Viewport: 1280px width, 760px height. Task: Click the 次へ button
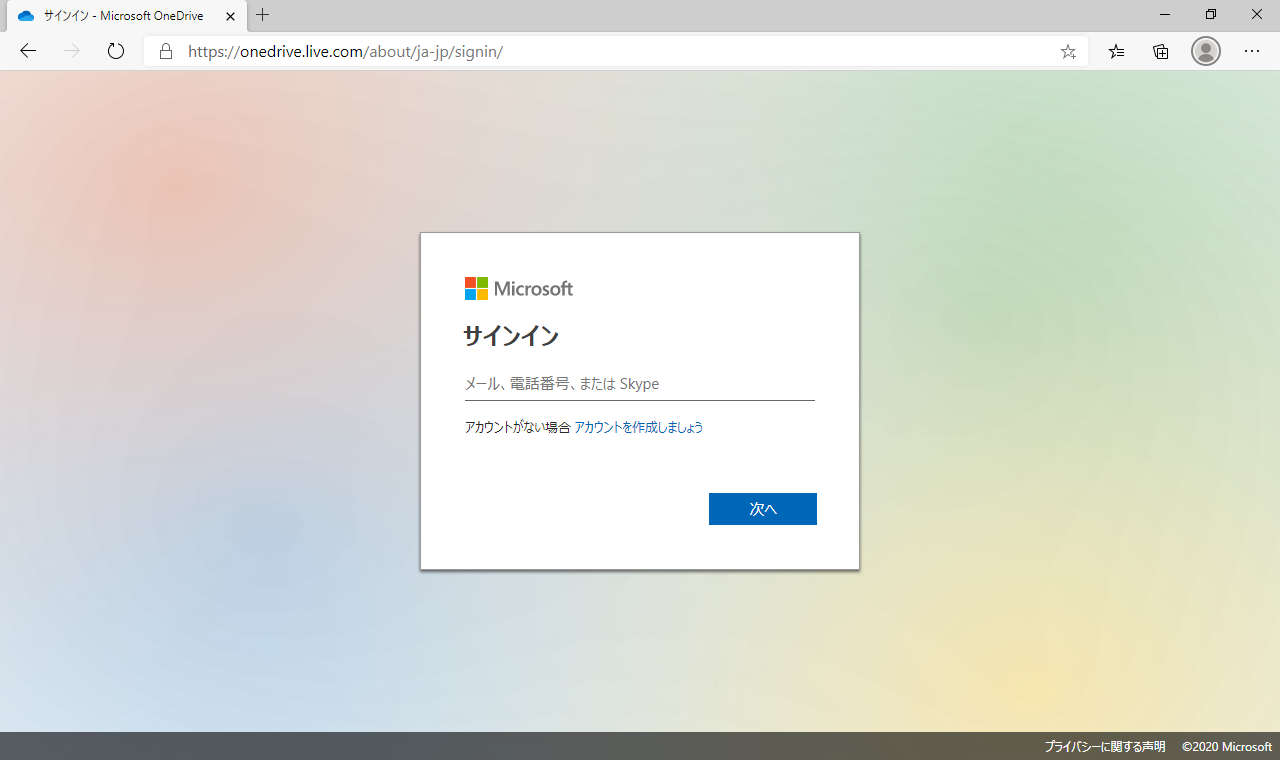pyautogui.click(x=763, y=509)
